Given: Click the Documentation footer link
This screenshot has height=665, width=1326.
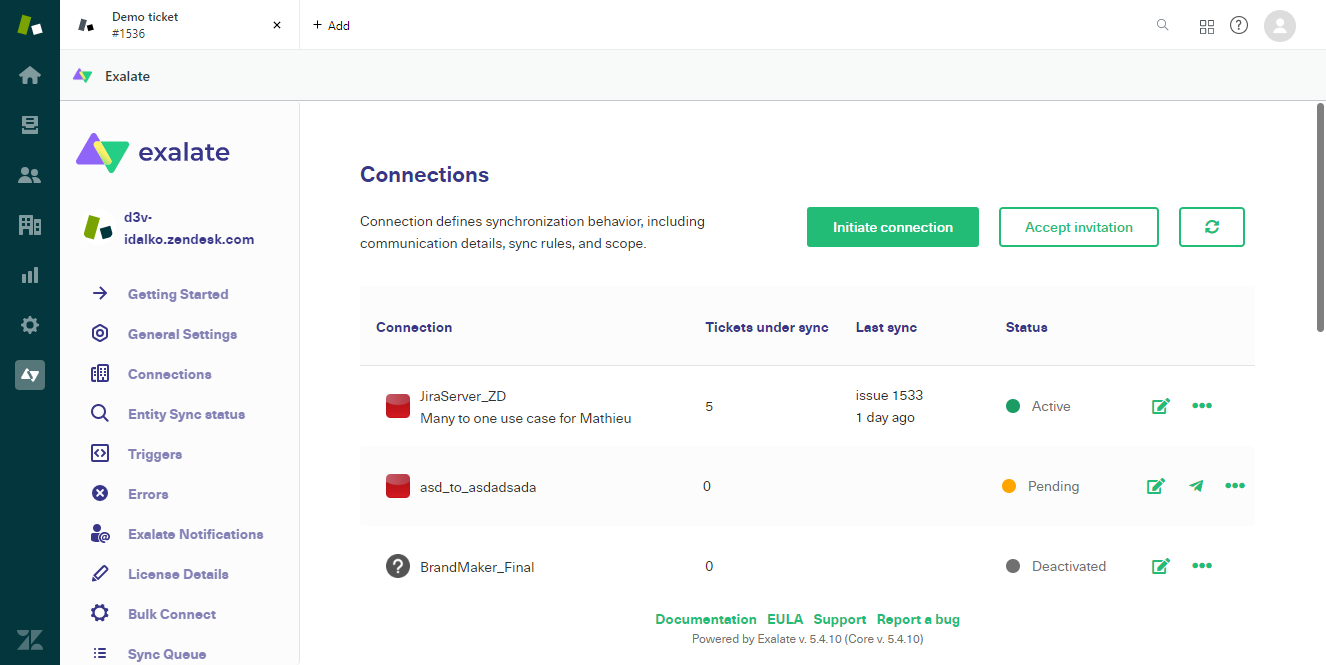Looking at the screenshot, I should point(706,619).
